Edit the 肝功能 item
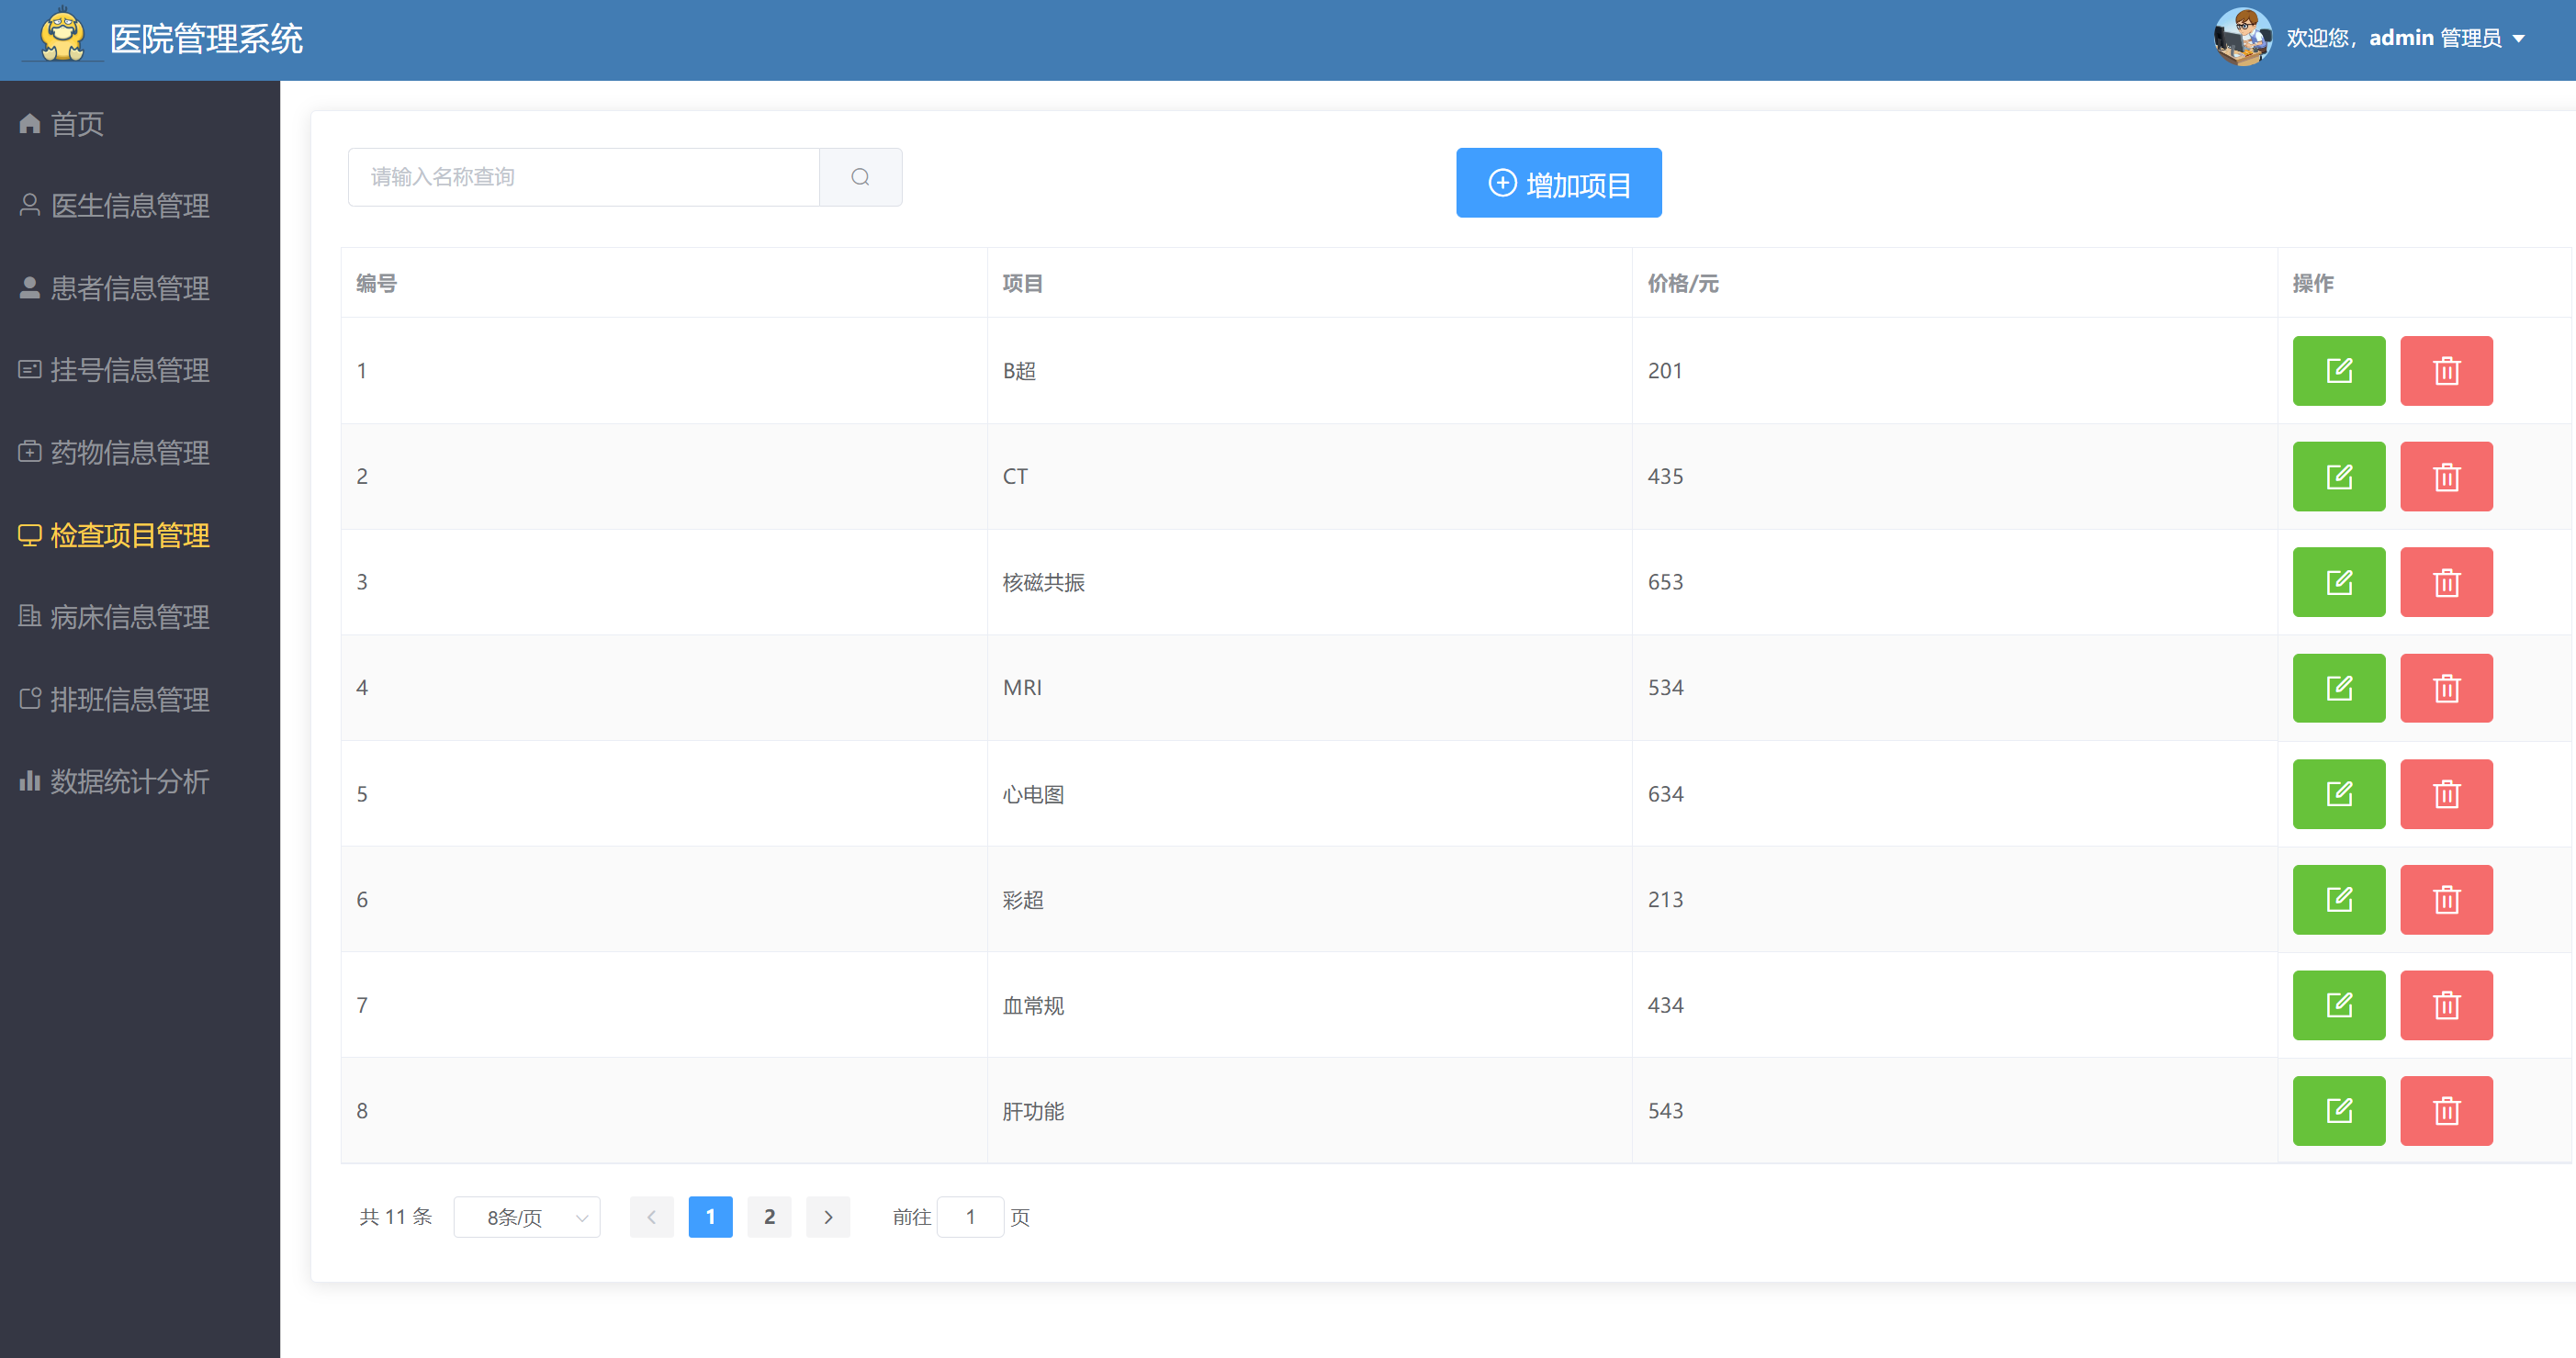The image size is (2576, 1358). point(2338,1111)
